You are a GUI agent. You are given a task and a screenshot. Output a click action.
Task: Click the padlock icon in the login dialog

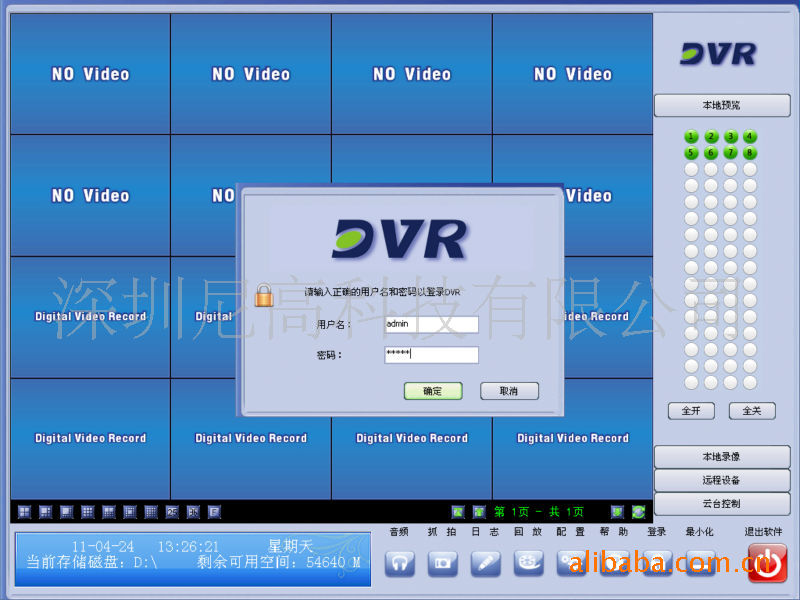click(264, 295)
